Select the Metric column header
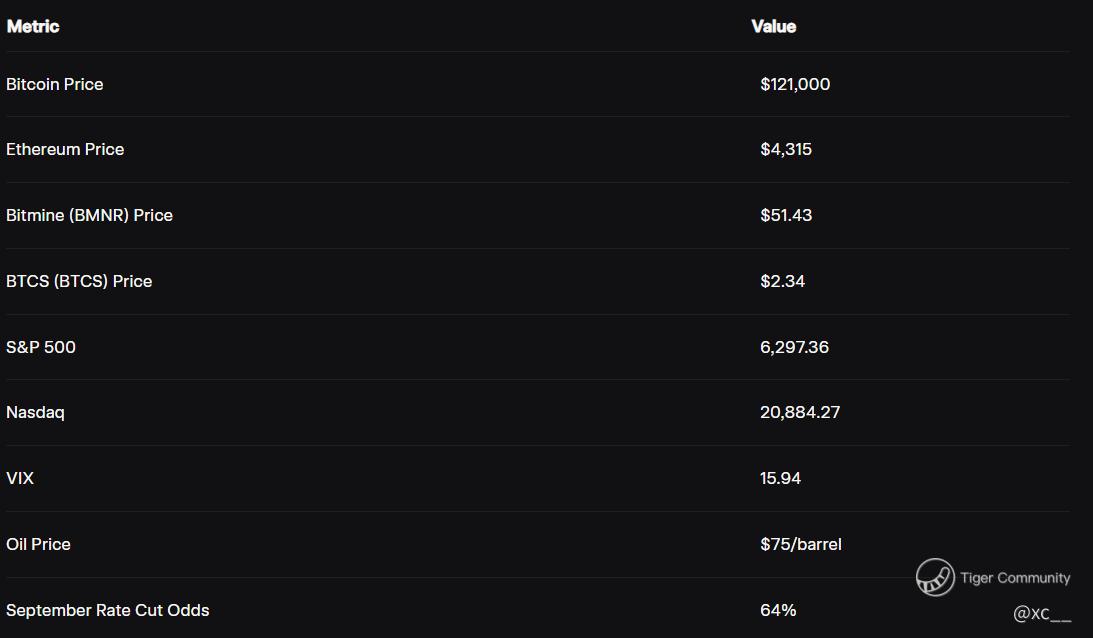This screenshot has width=1093, height=638. [x=33, y=26]
